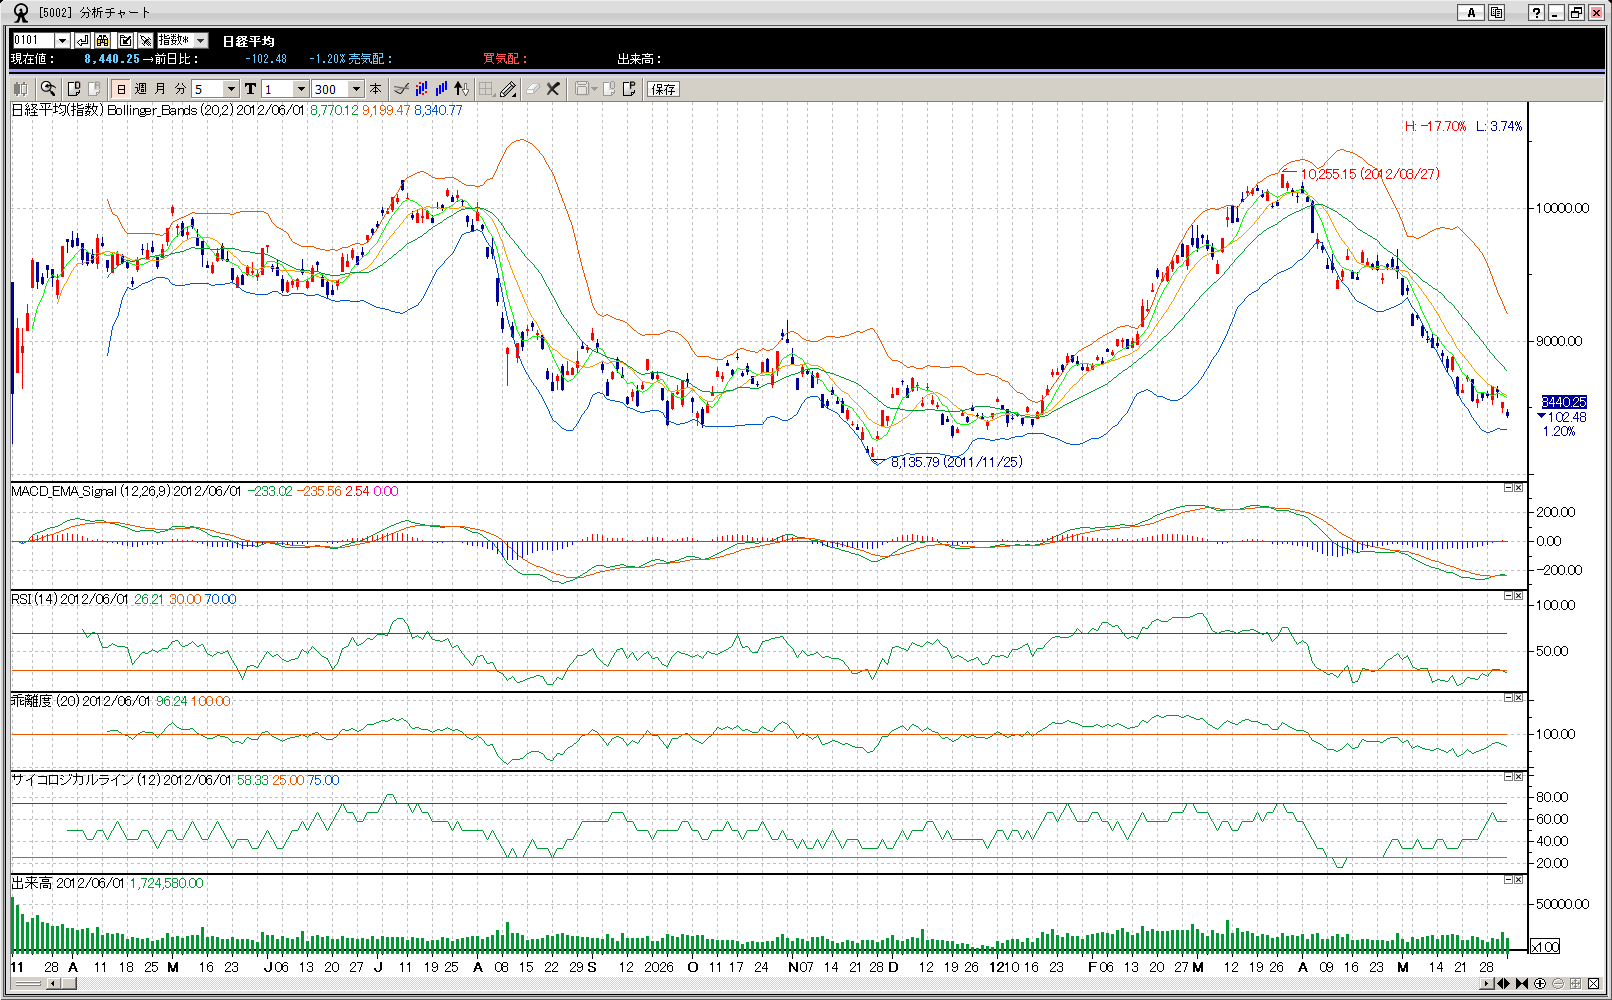The image size is (1612, 1000).
Task: Open the stock code 0101 dropdown
Action: (62, 40)
